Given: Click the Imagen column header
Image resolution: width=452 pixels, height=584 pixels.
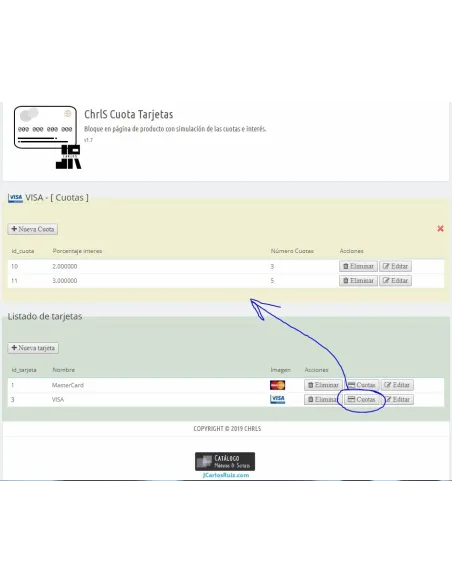Looking at the screenshot, I should click(280, 370).
